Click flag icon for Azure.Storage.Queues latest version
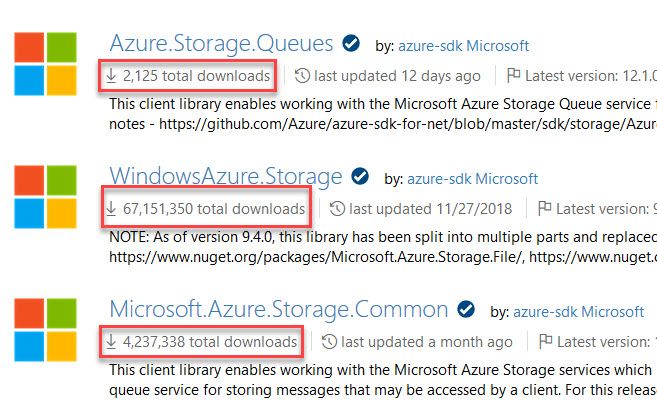This screenshot has width=657, height=408. pos(515,75)
